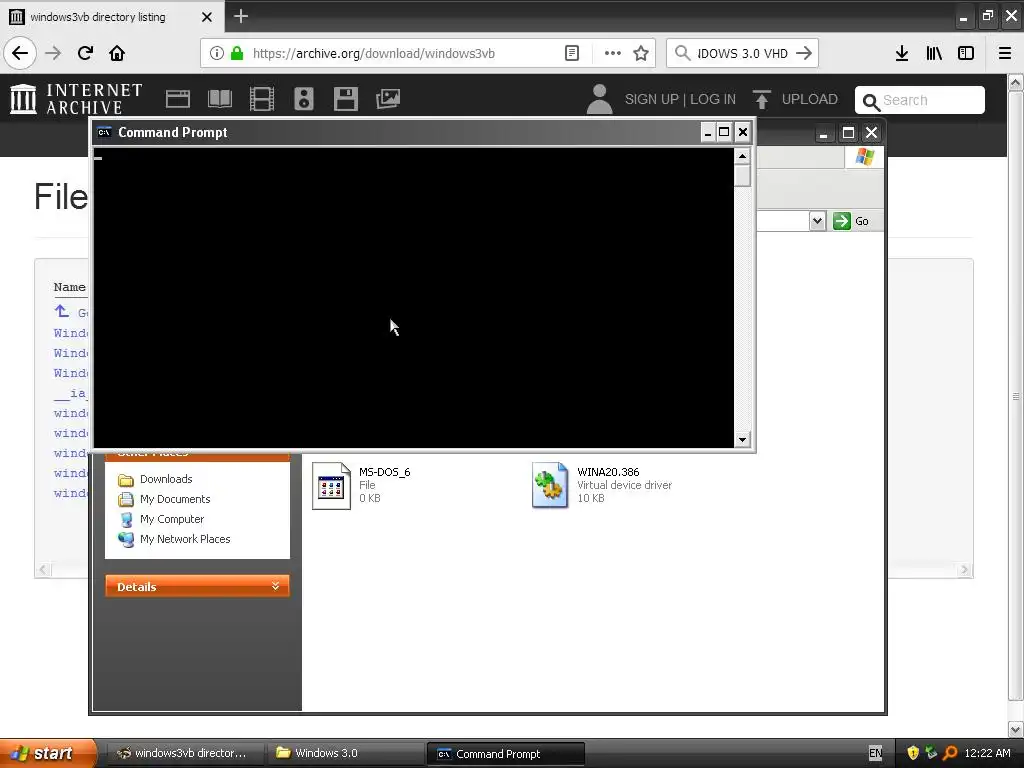
Task: Open page actions three-dot menu
Action: pos(613,53)
